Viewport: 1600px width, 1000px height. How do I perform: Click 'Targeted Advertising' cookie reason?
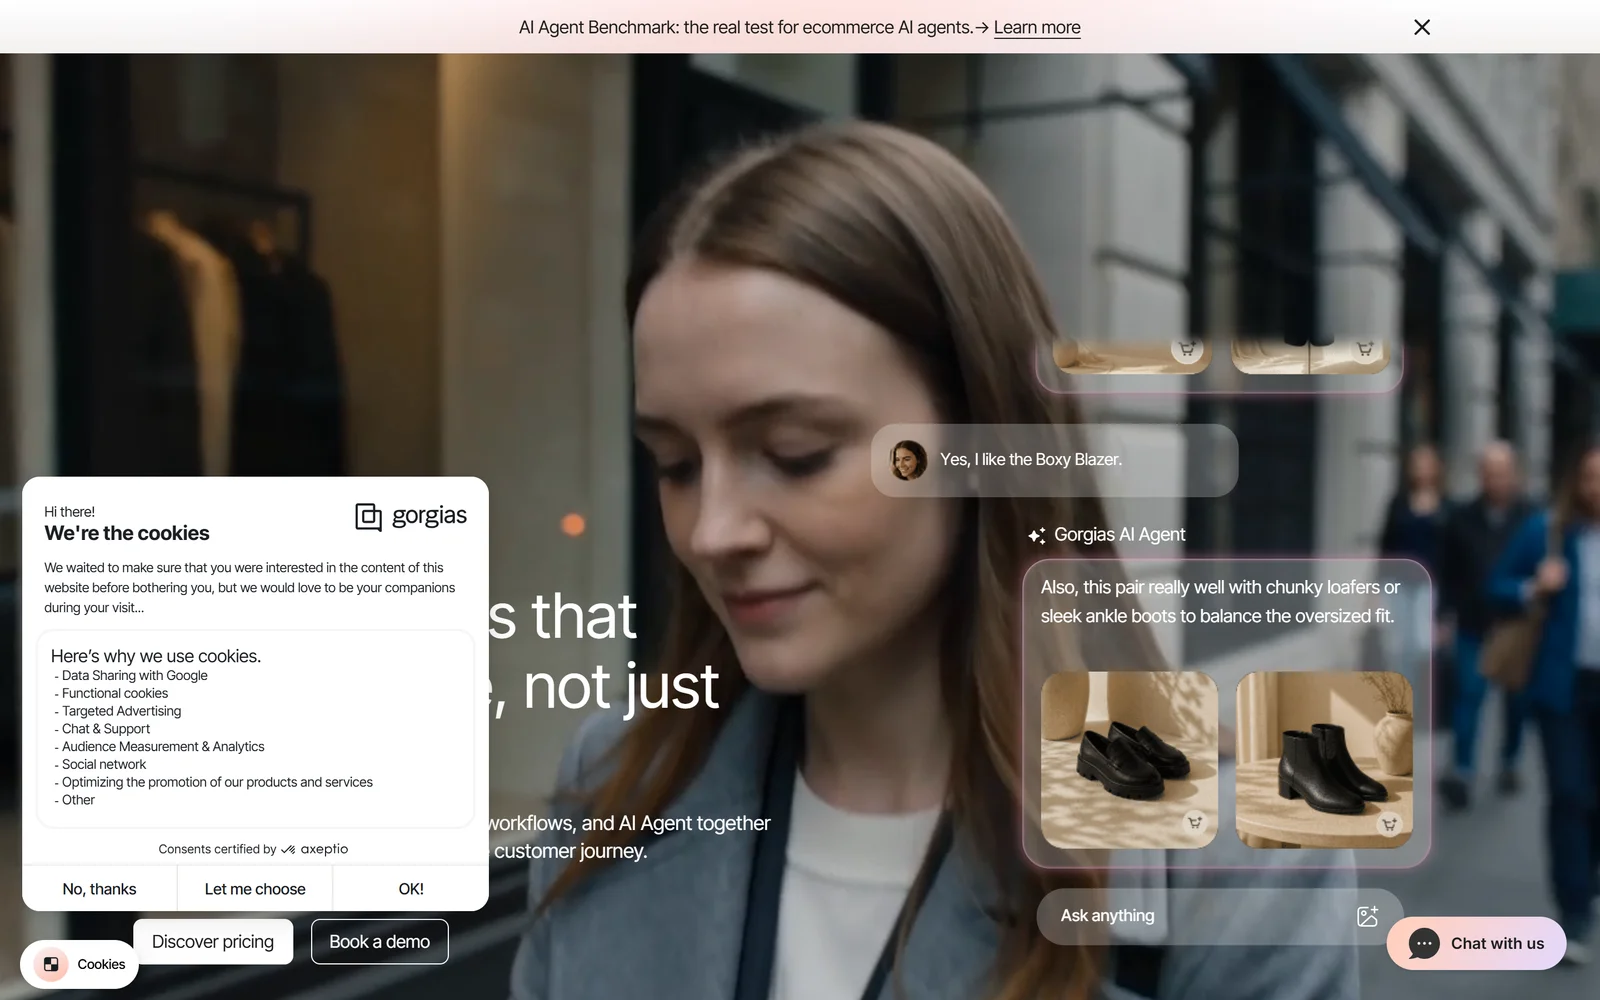pyautogui.click(x=121, y=711)
